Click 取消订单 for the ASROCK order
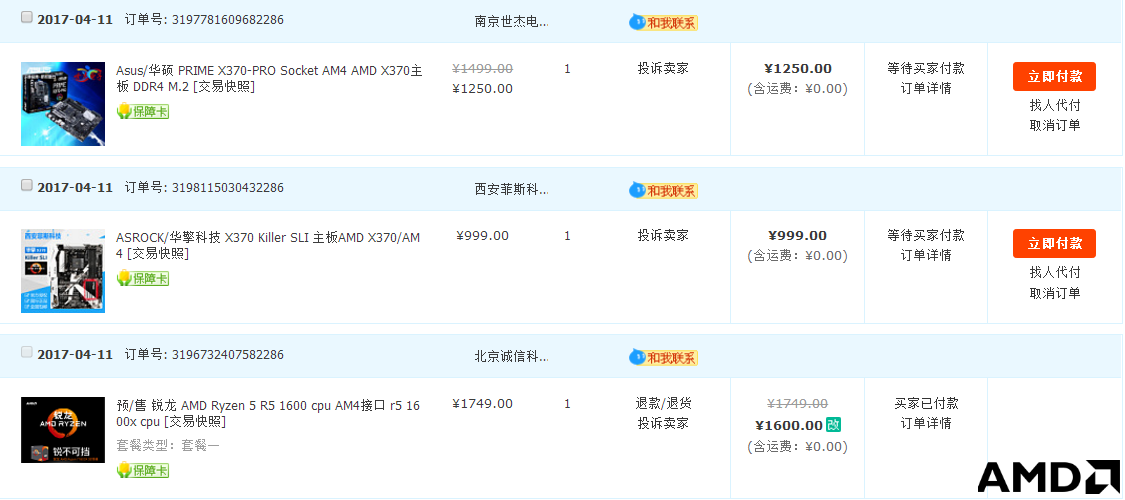Viewport: 1125px width, 500px height. click(x=1055, y=293)
